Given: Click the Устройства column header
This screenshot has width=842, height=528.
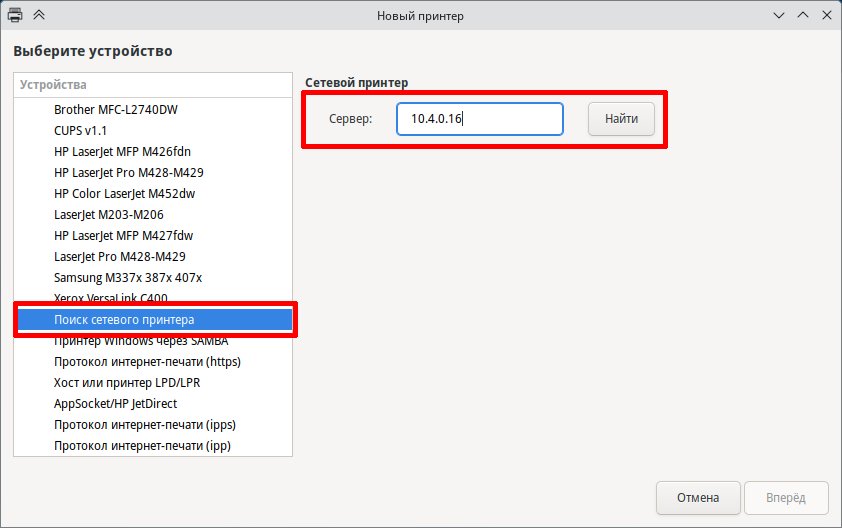Looking at the screenshot, I should [153, 85].
